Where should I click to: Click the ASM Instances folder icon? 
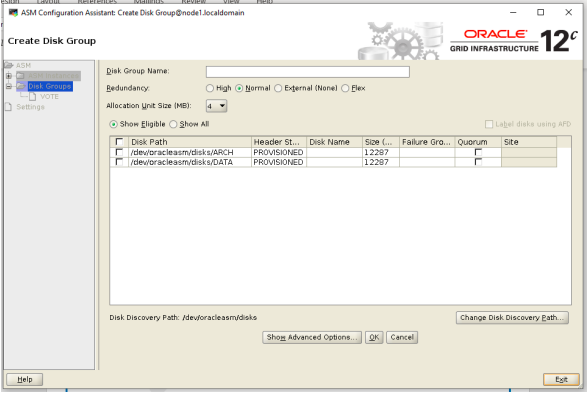21,76
